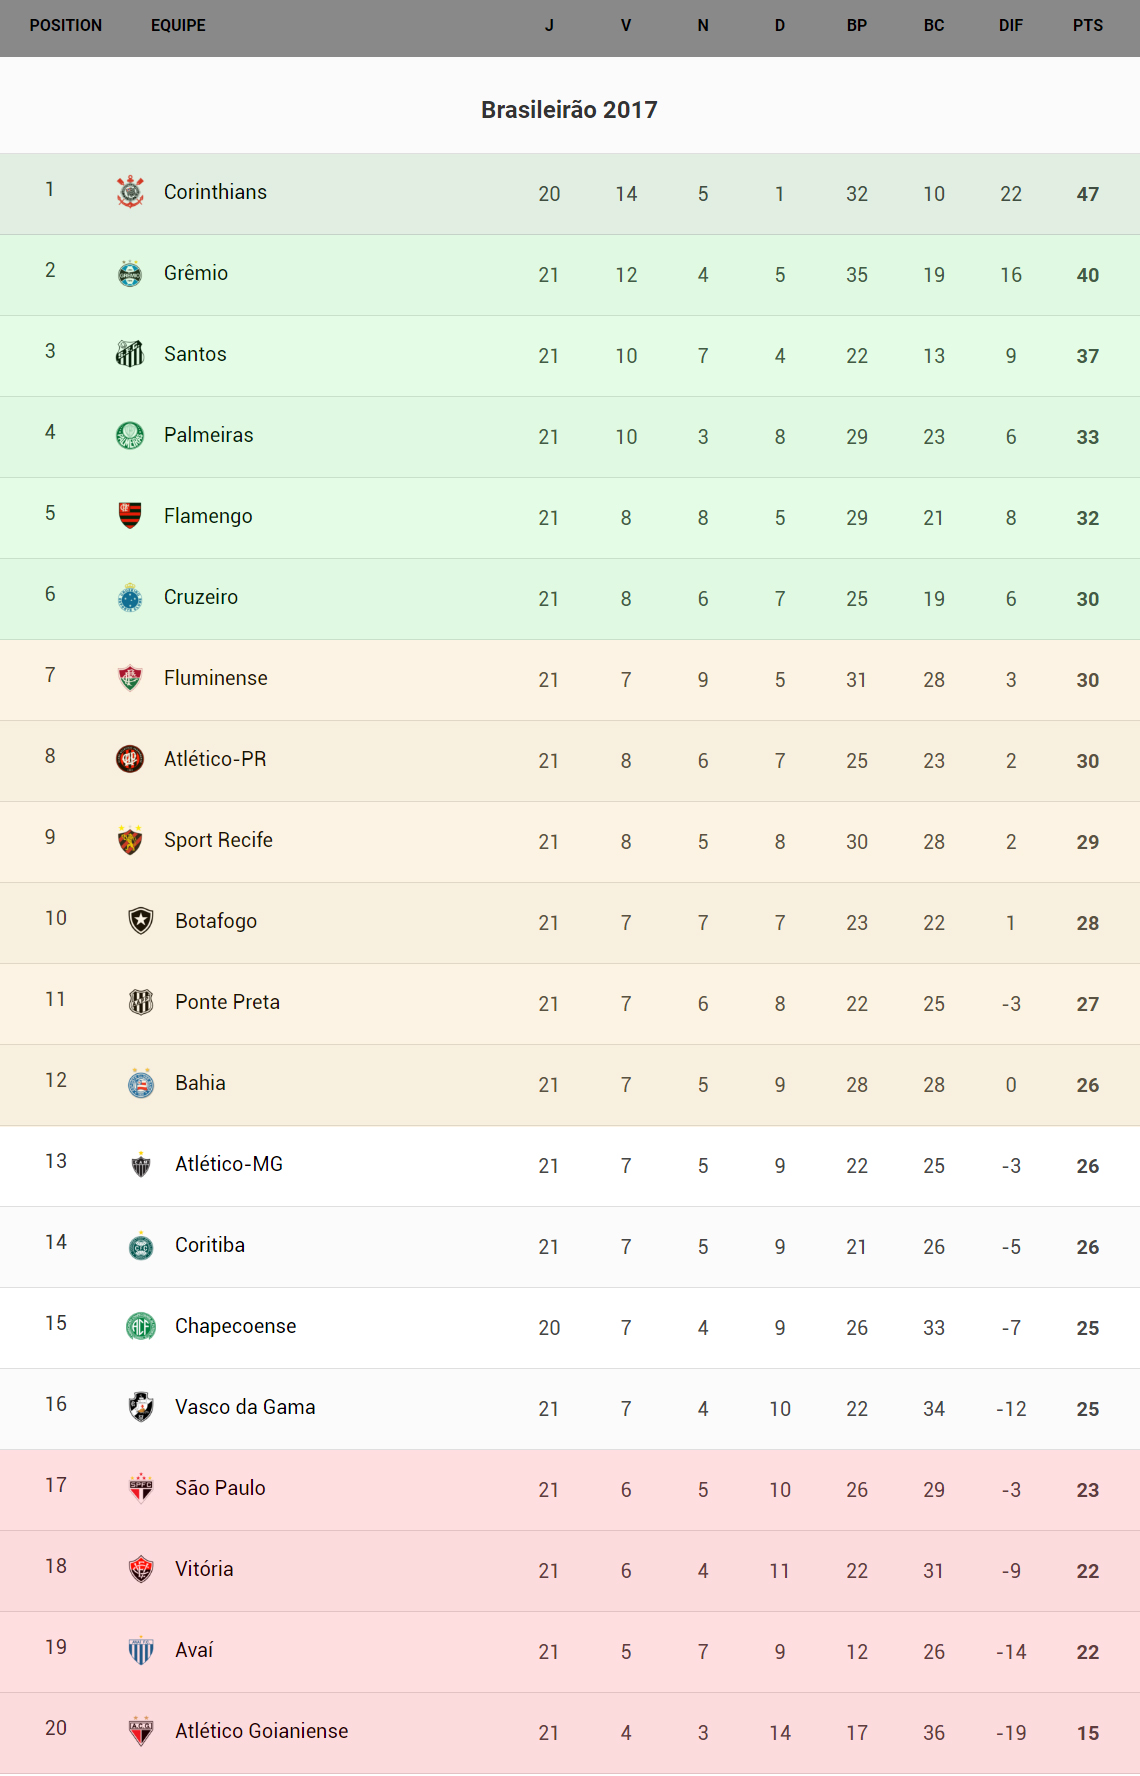Click the Brasileirão 2017 title
The width and height of the screenshot is (1140, 1776).
click(x=569, y=110)
